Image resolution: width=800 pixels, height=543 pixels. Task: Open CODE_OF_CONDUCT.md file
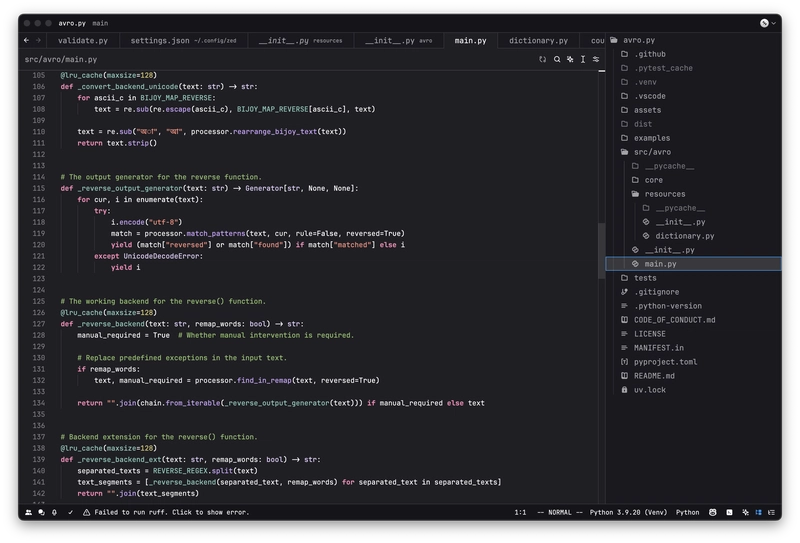(x=693, y=320)
